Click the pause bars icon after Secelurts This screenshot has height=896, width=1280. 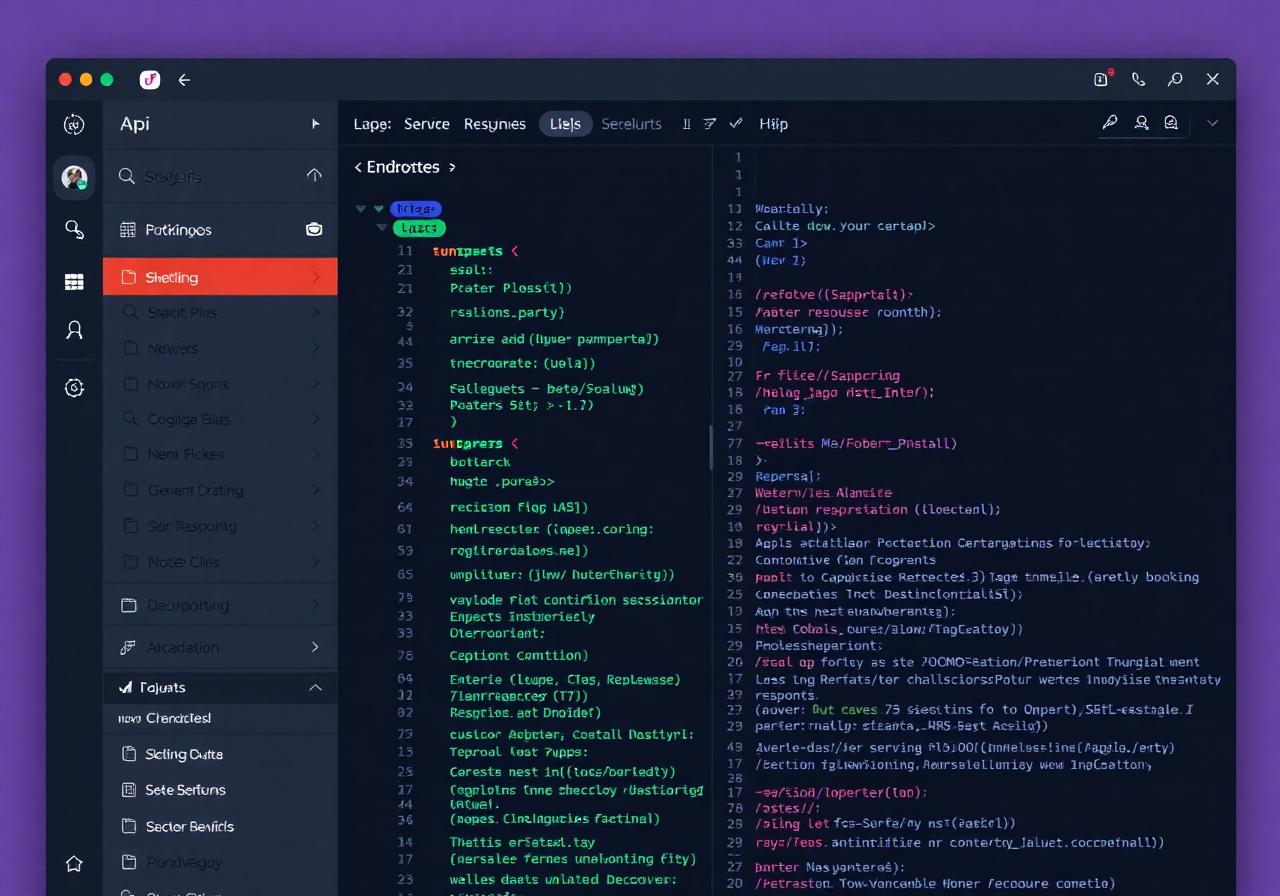pyautogui.click(x=686, y=124)
